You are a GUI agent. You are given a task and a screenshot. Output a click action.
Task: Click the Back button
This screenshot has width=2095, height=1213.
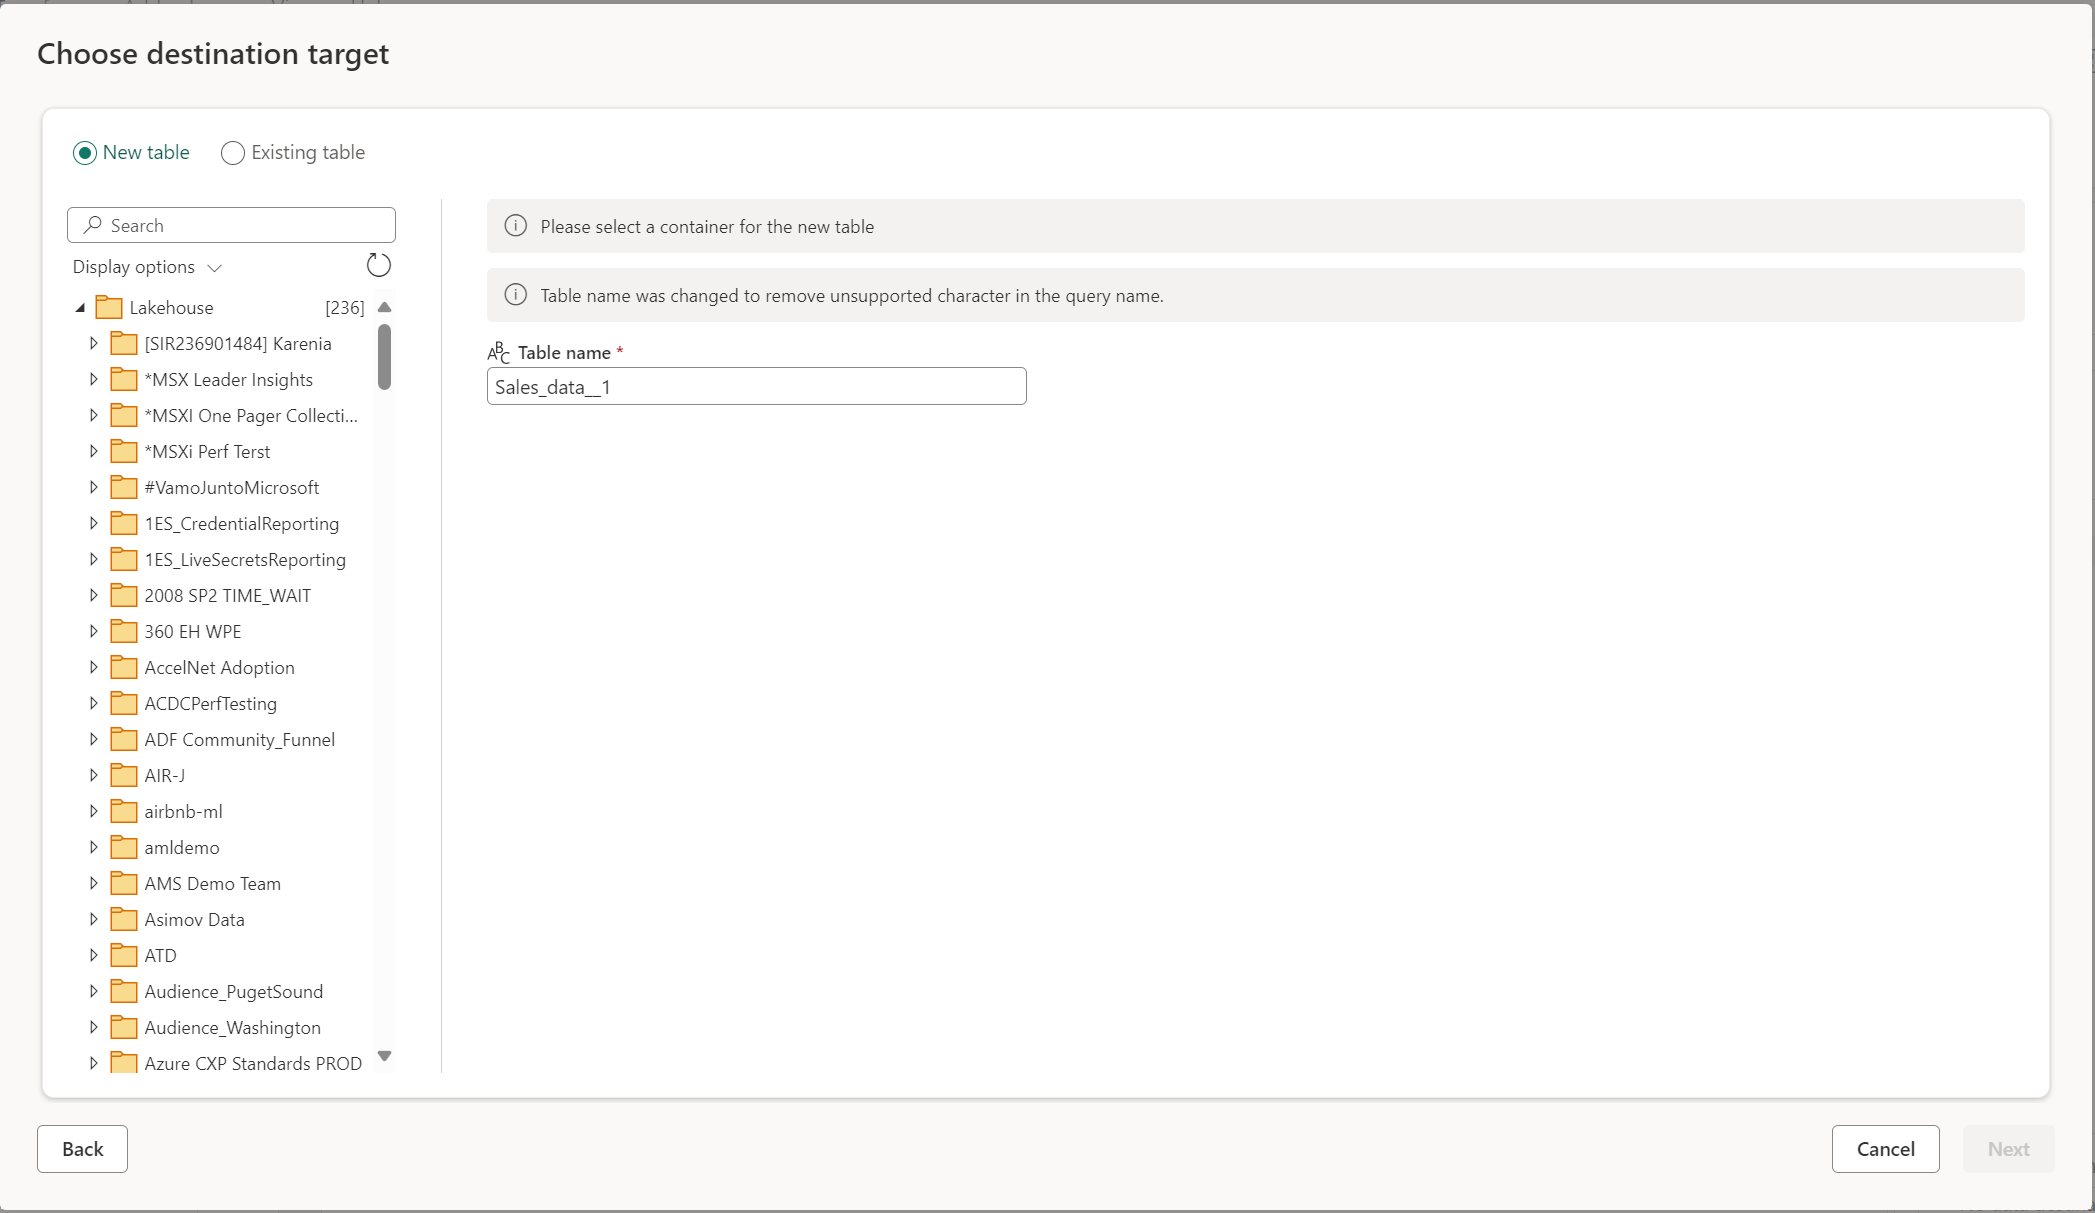[x=82, y=1148]
